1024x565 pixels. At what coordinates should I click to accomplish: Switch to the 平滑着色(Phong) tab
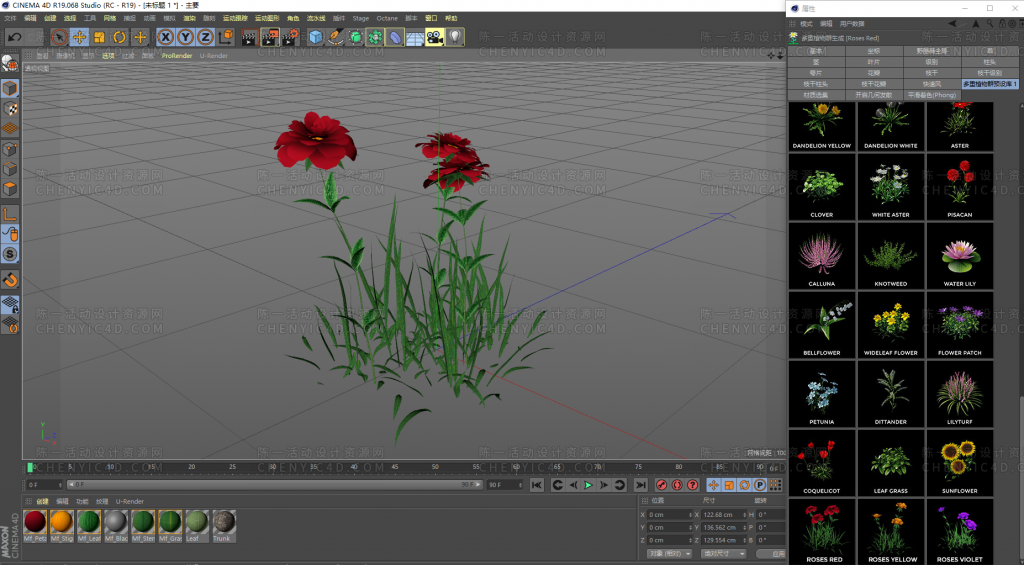pos(932,95)
